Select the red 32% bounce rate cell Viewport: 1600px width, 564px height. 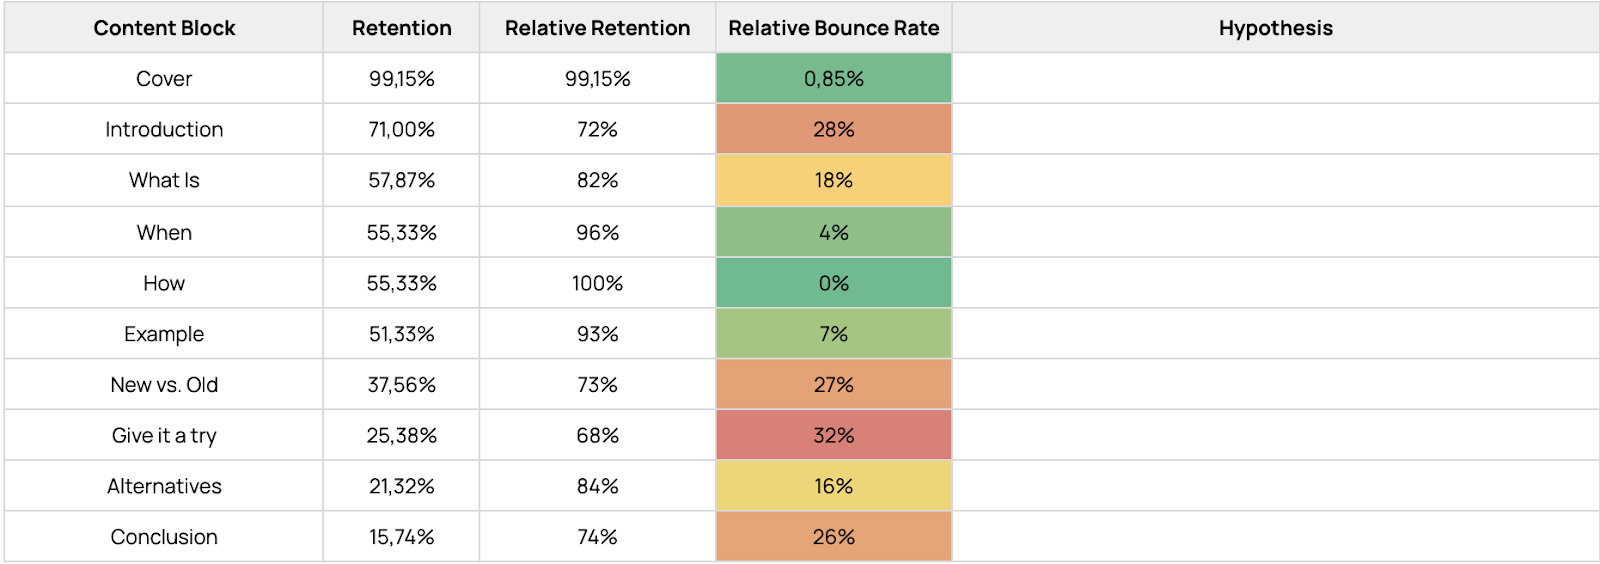pyautogui.click(x=833, y=436)
